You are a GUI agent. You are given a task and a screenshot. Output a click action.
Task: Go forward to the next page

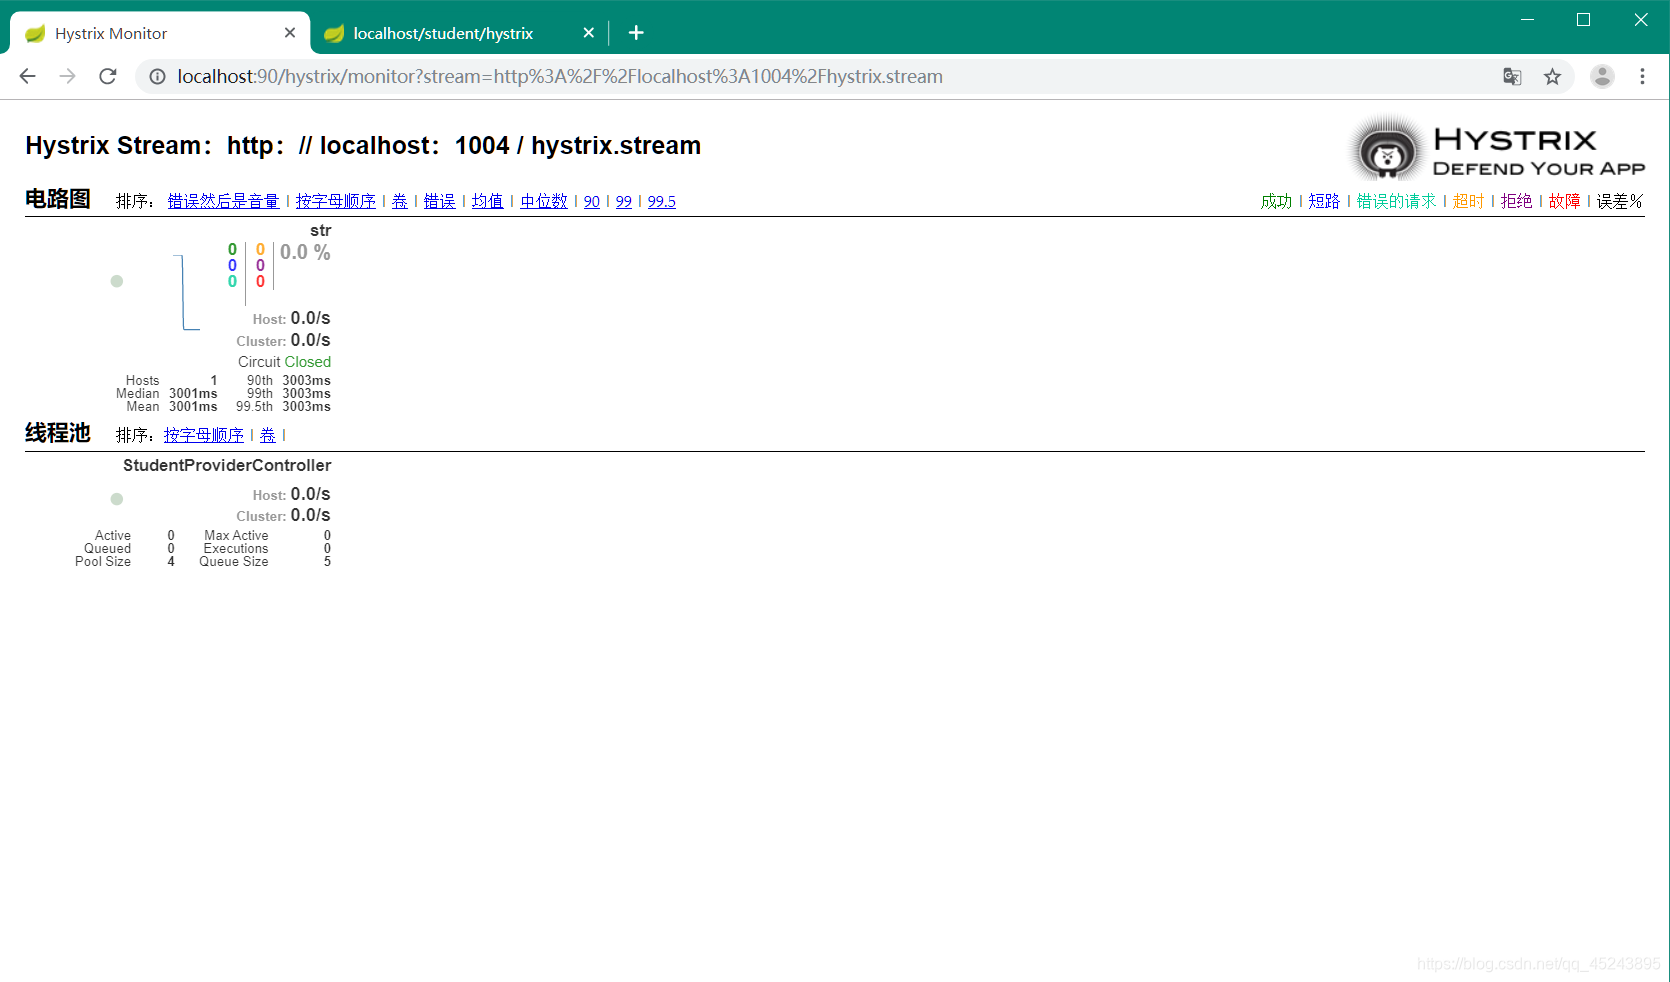(x=68, y=76)
